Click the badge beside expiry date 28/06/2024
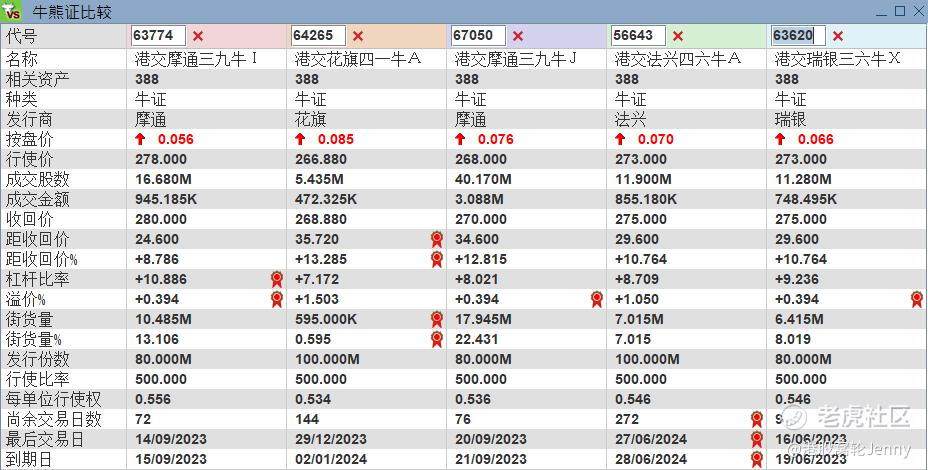 pos(756,459)
